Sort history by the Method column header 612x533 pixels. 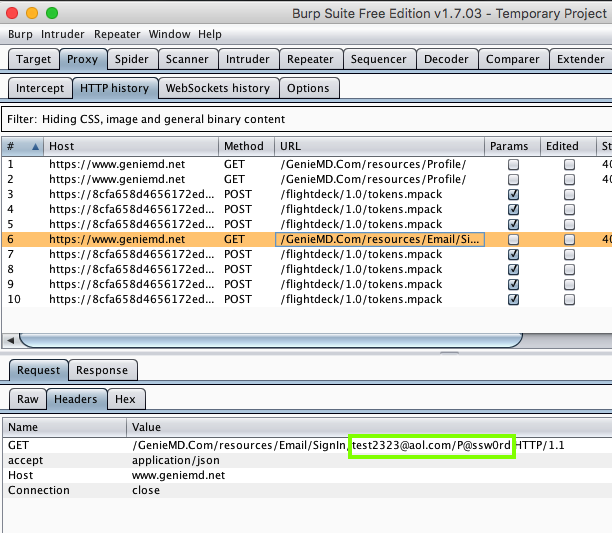tap(243, 147)
